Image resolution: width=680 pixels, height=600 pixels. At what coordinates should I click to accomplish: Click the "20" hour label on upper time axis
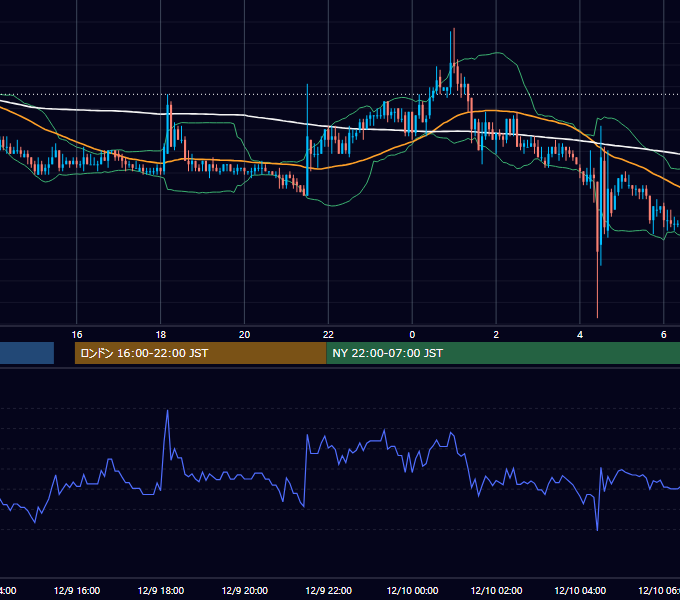point(245,334)
